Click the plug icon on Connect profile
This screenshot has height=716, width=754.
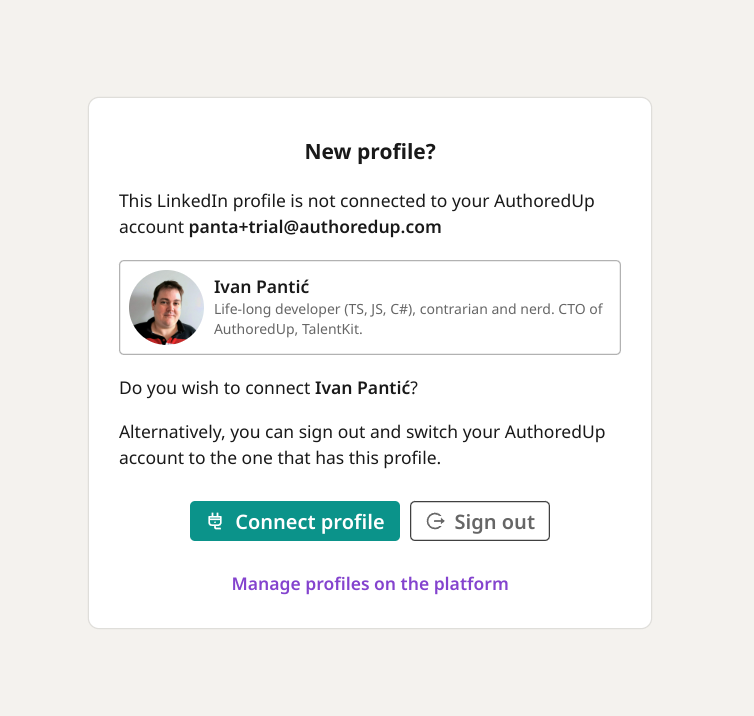click(x=215, y=521)
